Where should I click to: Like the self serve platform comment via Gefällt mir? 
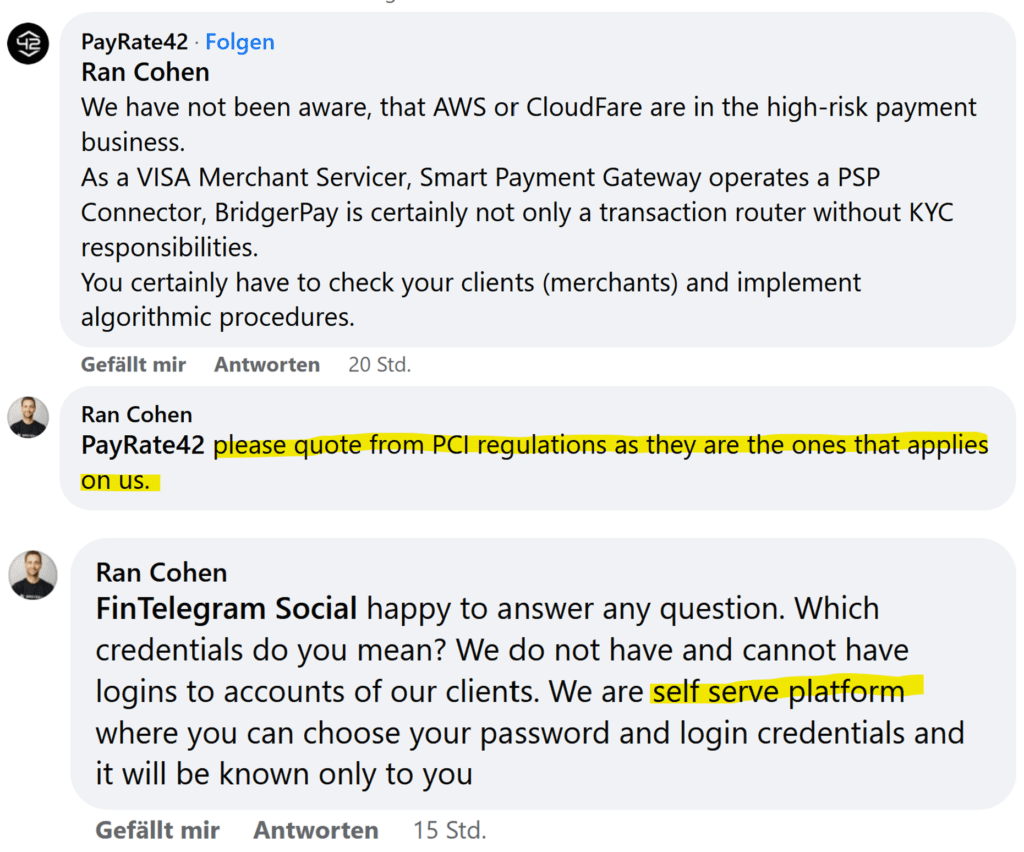157,830
